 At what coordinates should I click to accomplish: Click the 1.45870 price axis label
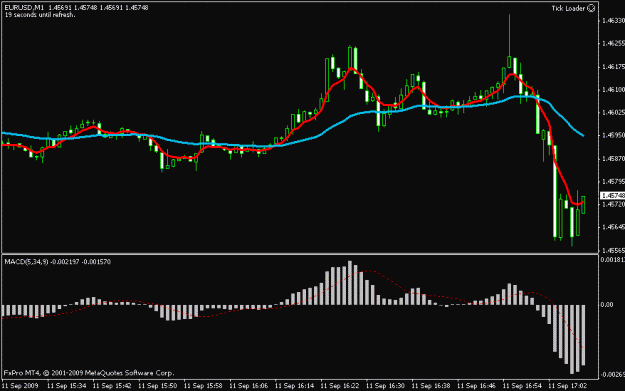pyautogui.click(x=613, y=159)
